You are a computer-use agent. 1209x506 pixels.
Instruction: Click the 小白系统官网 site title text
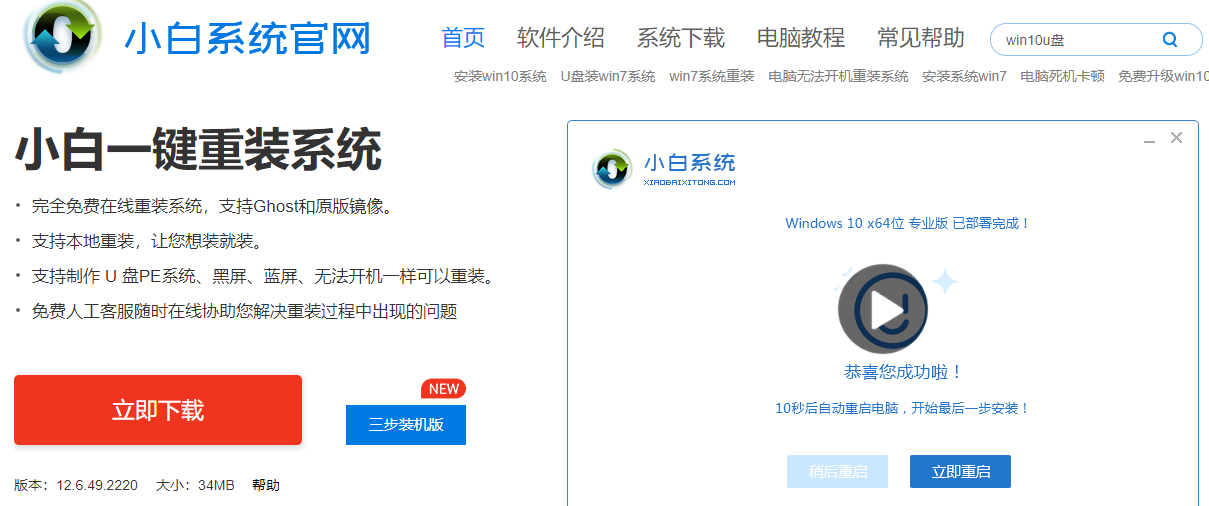pos(248,38)
